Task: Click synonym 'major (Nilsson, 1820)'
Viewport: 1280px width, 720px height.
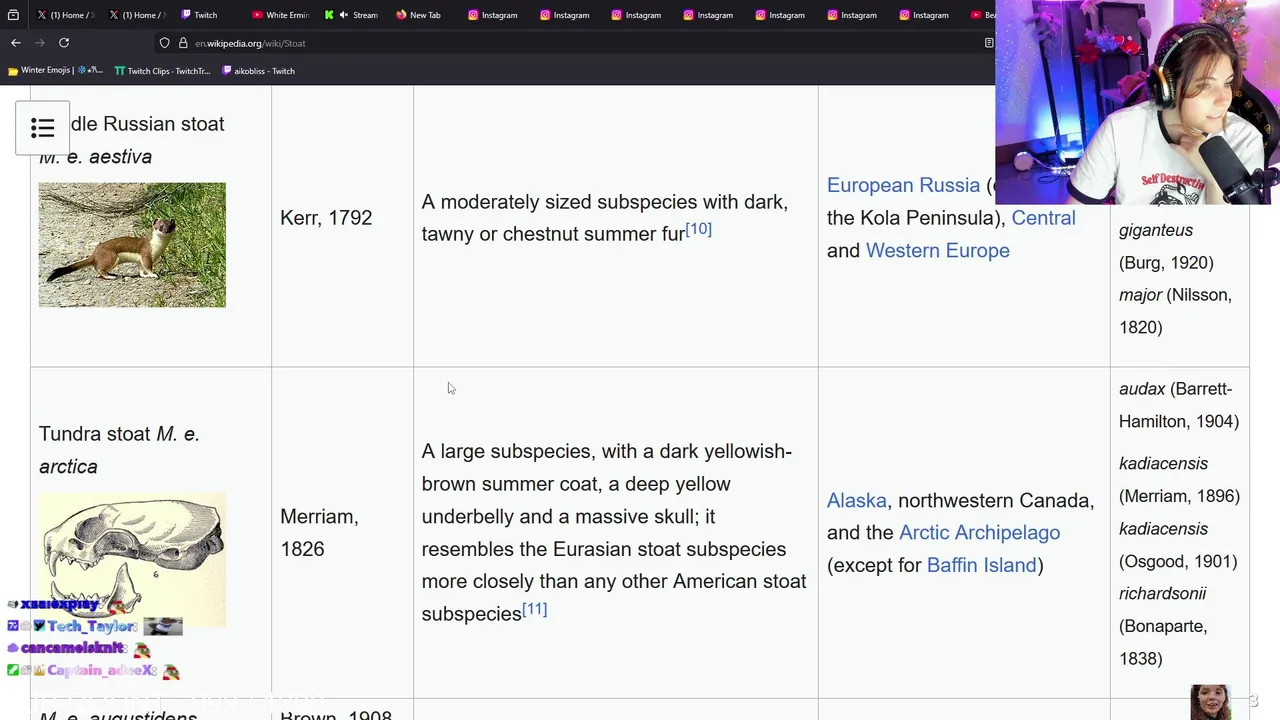Action: [x=1175, y=311]
